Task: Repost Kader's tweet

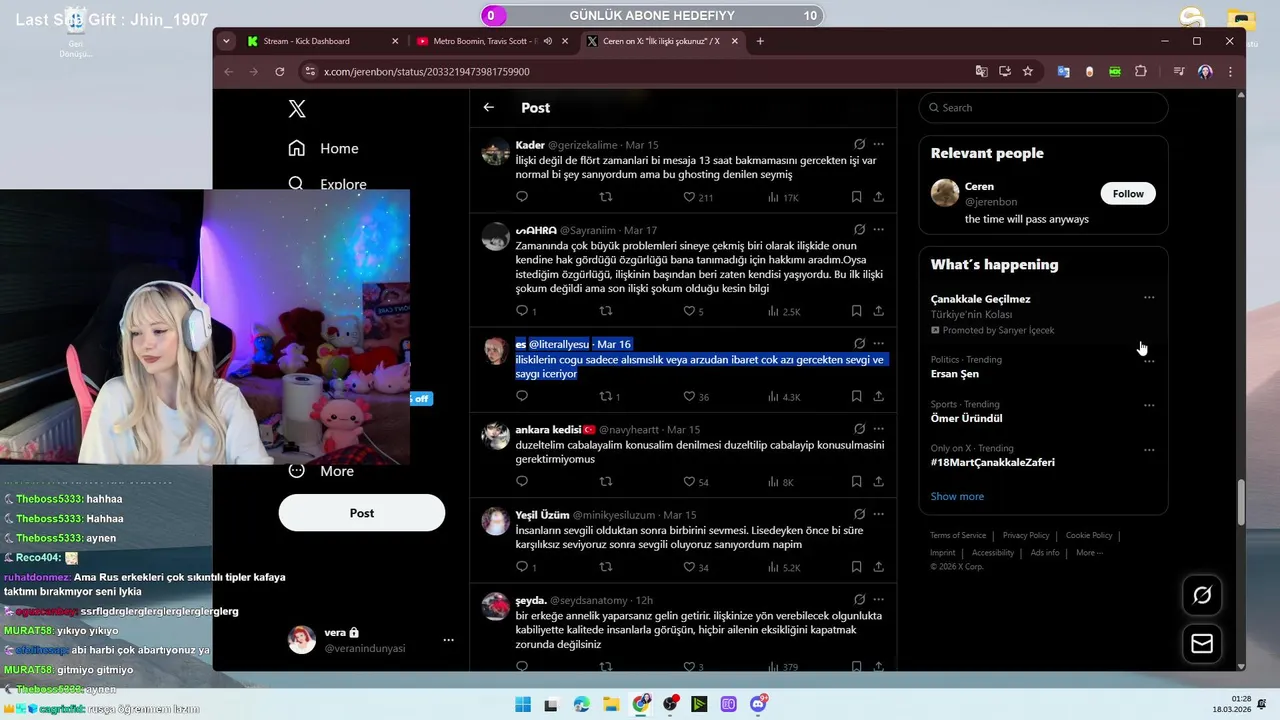Action: [x=605, y=197]
